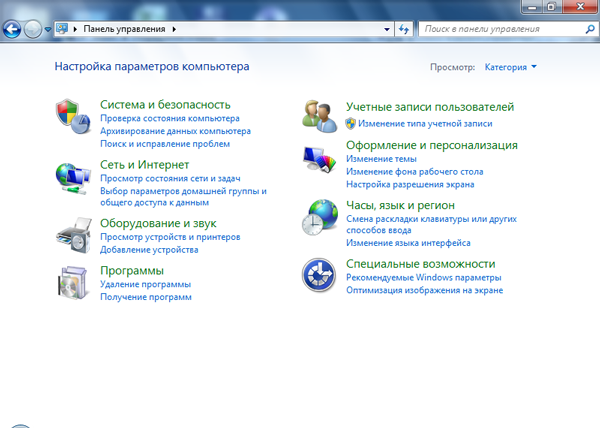
Task: Open the Clock, Language and Region globe icon
Action: click(320, 217)
